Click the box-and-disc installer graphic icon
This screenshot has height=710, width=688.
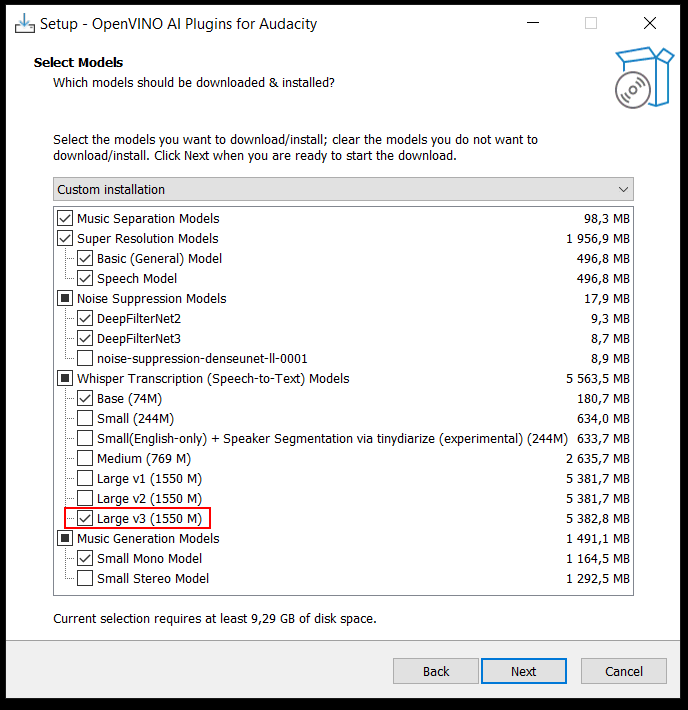[x=644, y=77]
